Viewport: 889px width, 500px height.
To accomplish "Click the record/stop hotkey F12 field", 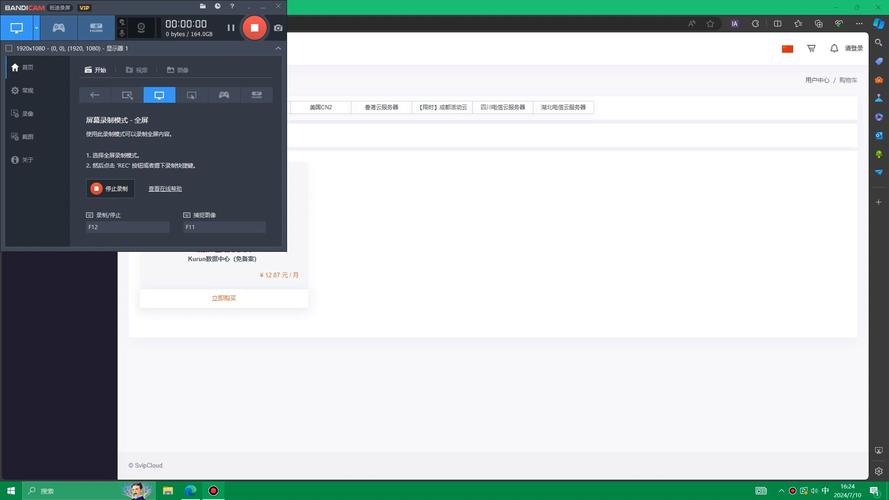I will pos(127,227).
